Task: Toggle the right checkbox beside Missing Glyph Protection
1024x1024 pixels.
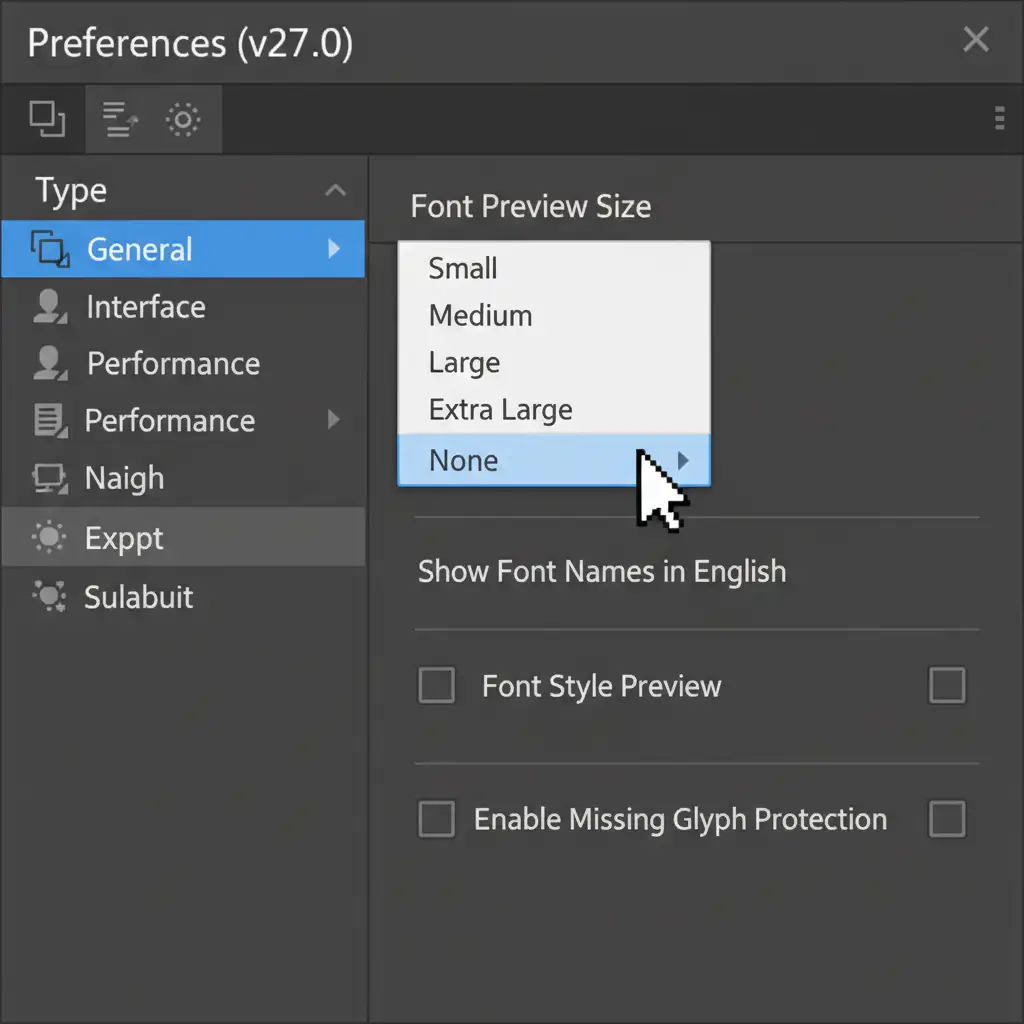Action: pyautogui.click(x=947, y=819)
